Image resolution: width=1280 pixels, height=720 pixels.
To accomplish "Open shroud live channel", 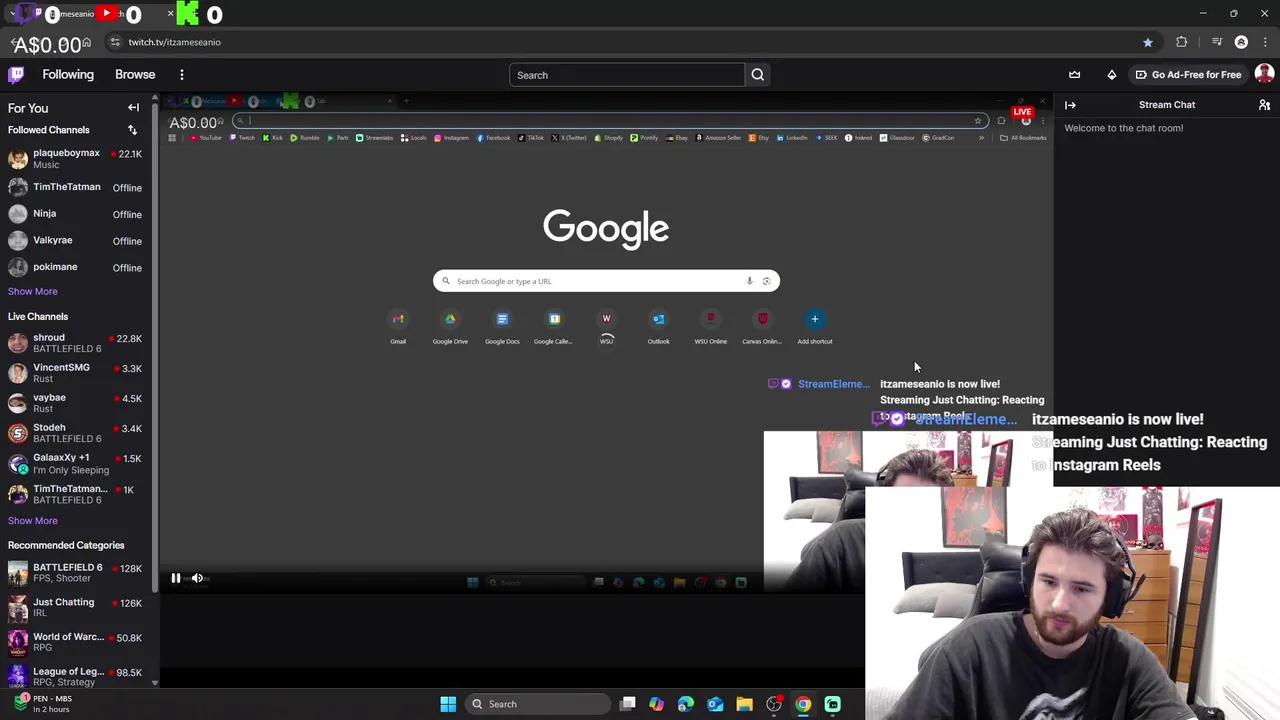I will [x=75, y=343].
